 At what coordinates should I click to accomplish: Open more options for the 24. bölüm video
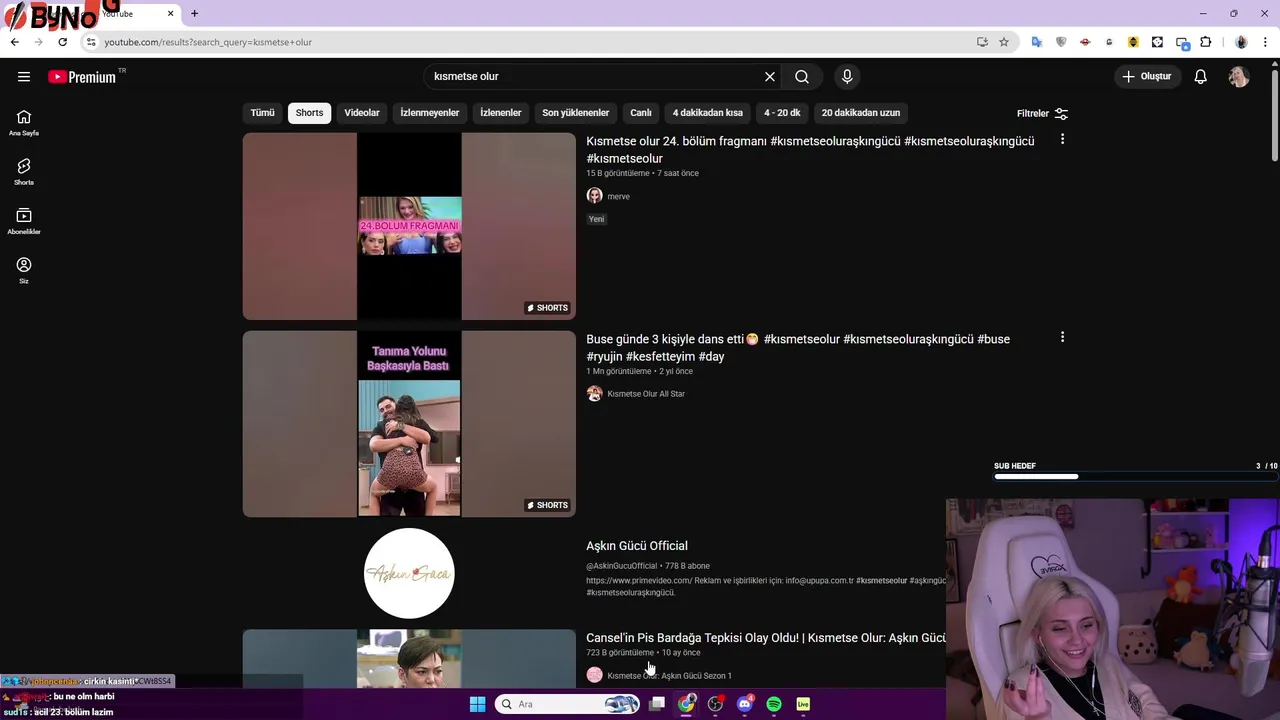point(1062,140)
